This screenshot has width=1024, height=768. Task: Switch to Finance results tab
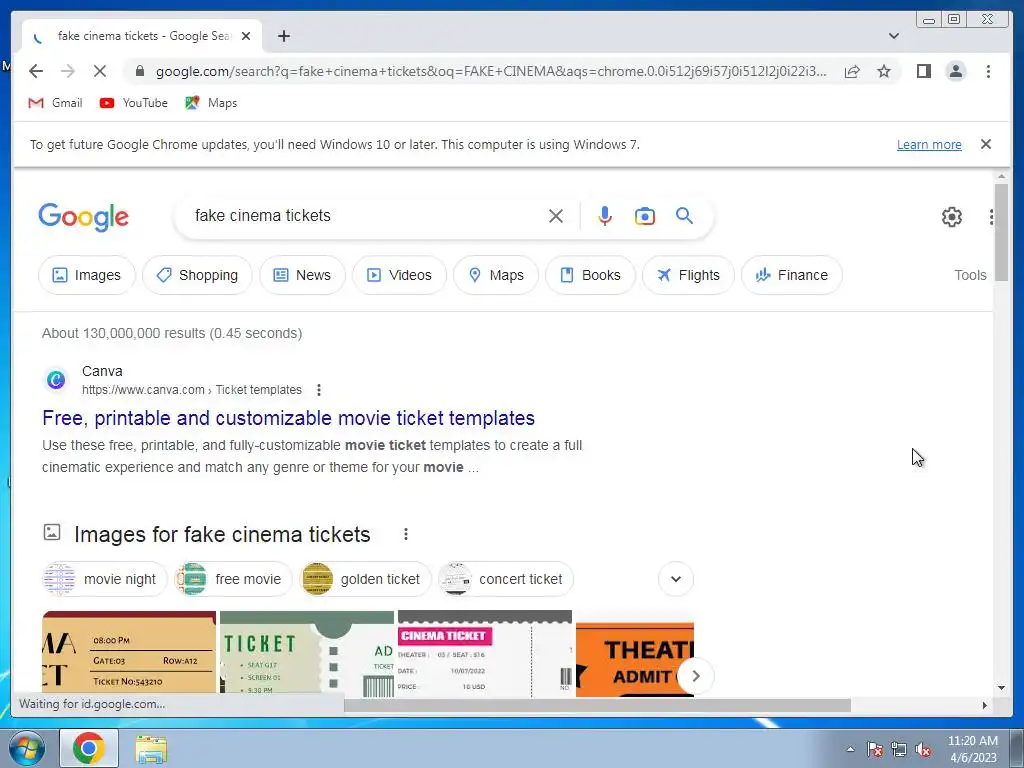click(x=792, y=275)
